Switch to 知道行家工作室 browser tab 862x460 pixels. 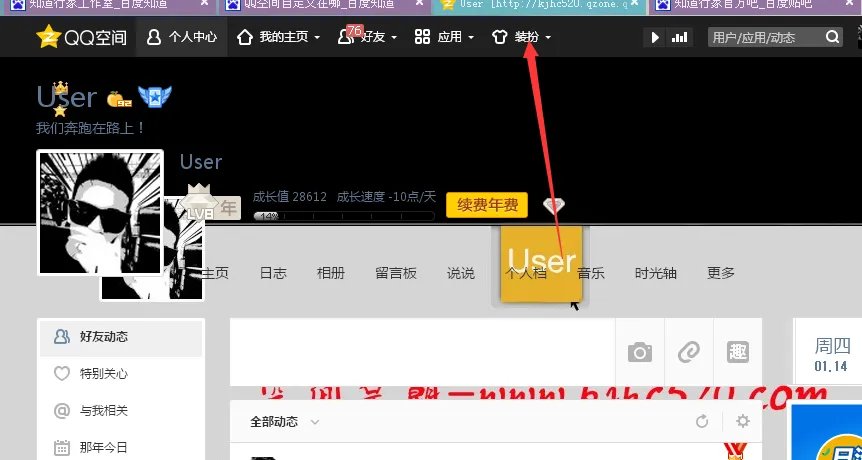[111, 5]
